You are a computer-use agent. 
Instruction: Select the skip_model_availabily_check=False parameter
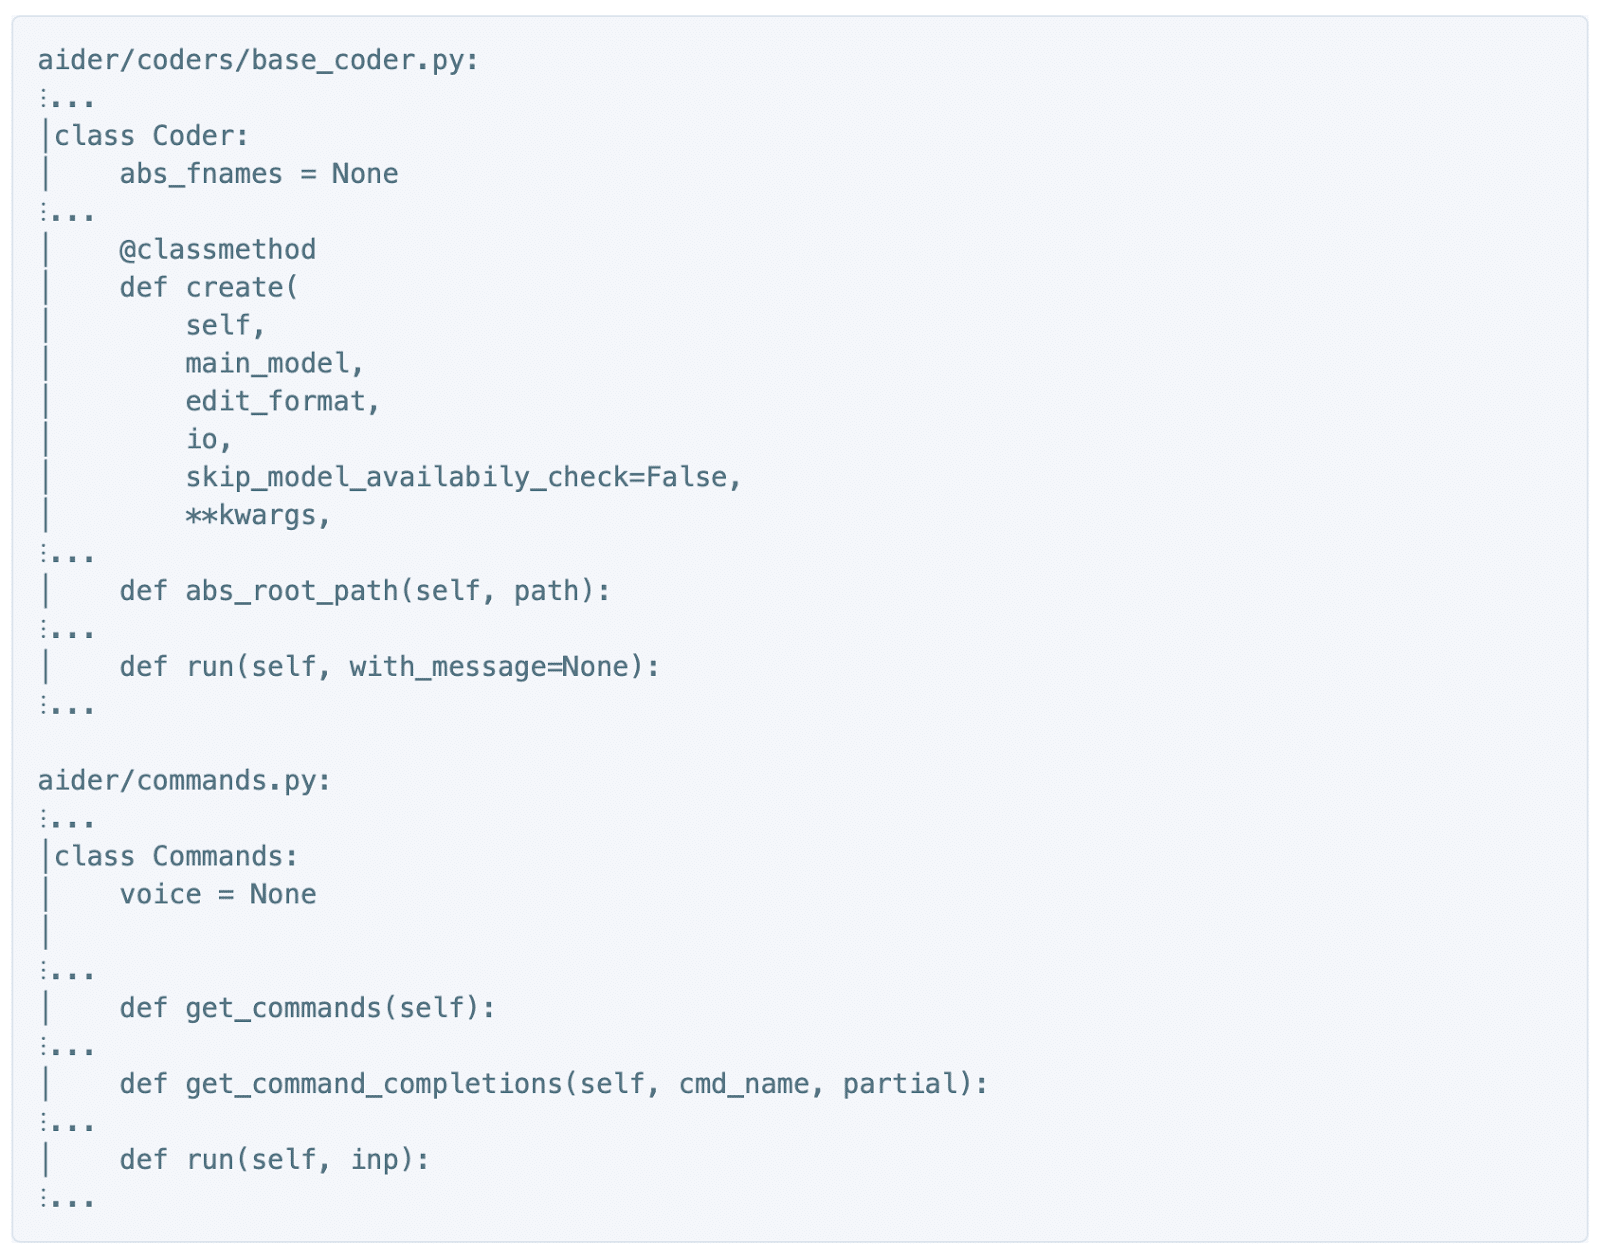point(463,478)
